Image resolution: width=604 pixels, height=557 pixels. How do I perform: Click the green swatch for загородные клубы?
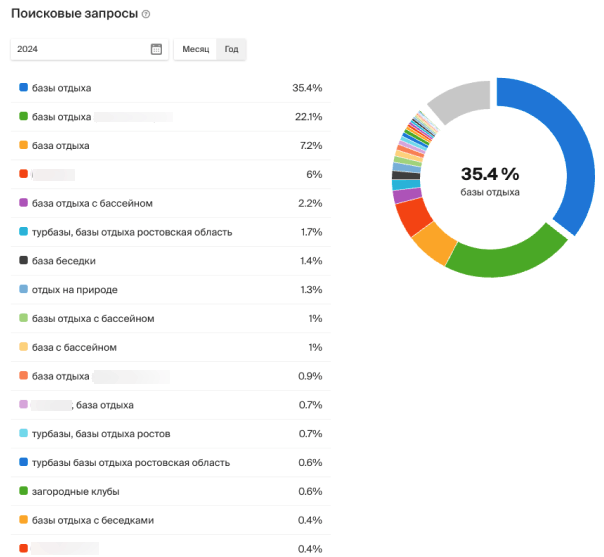click(23, 491)
